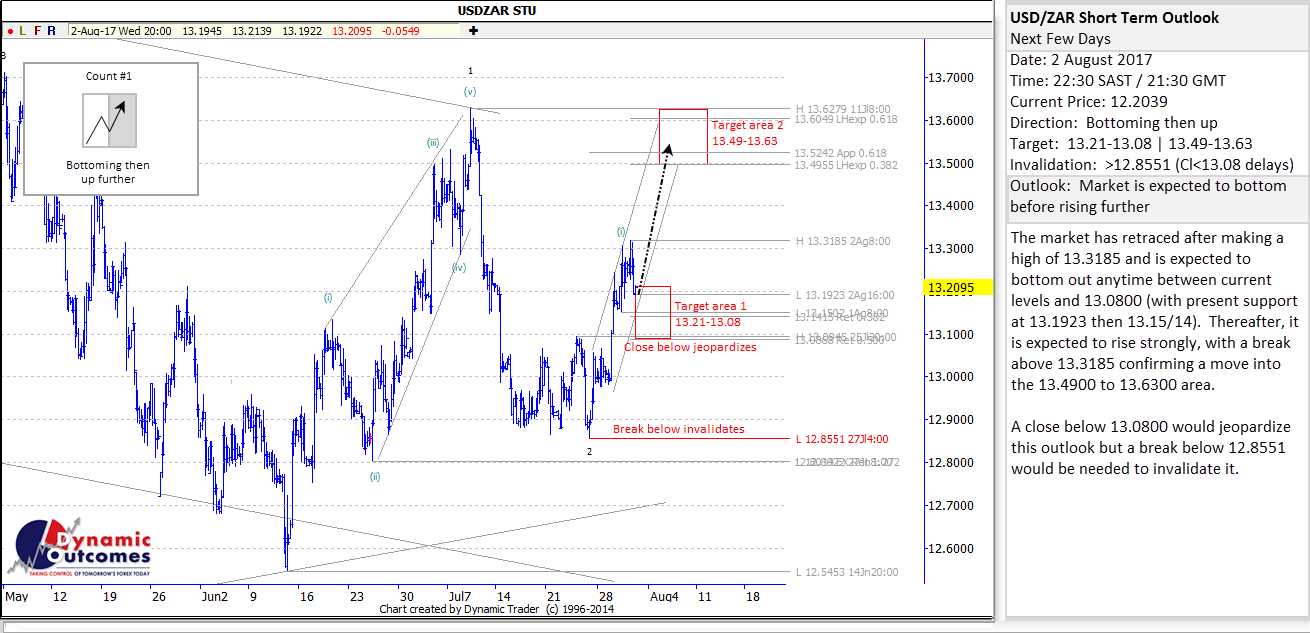1310x633 pixels.
Task: Click the 'Aug4' date axis label
Action: (x=664, y=596)
